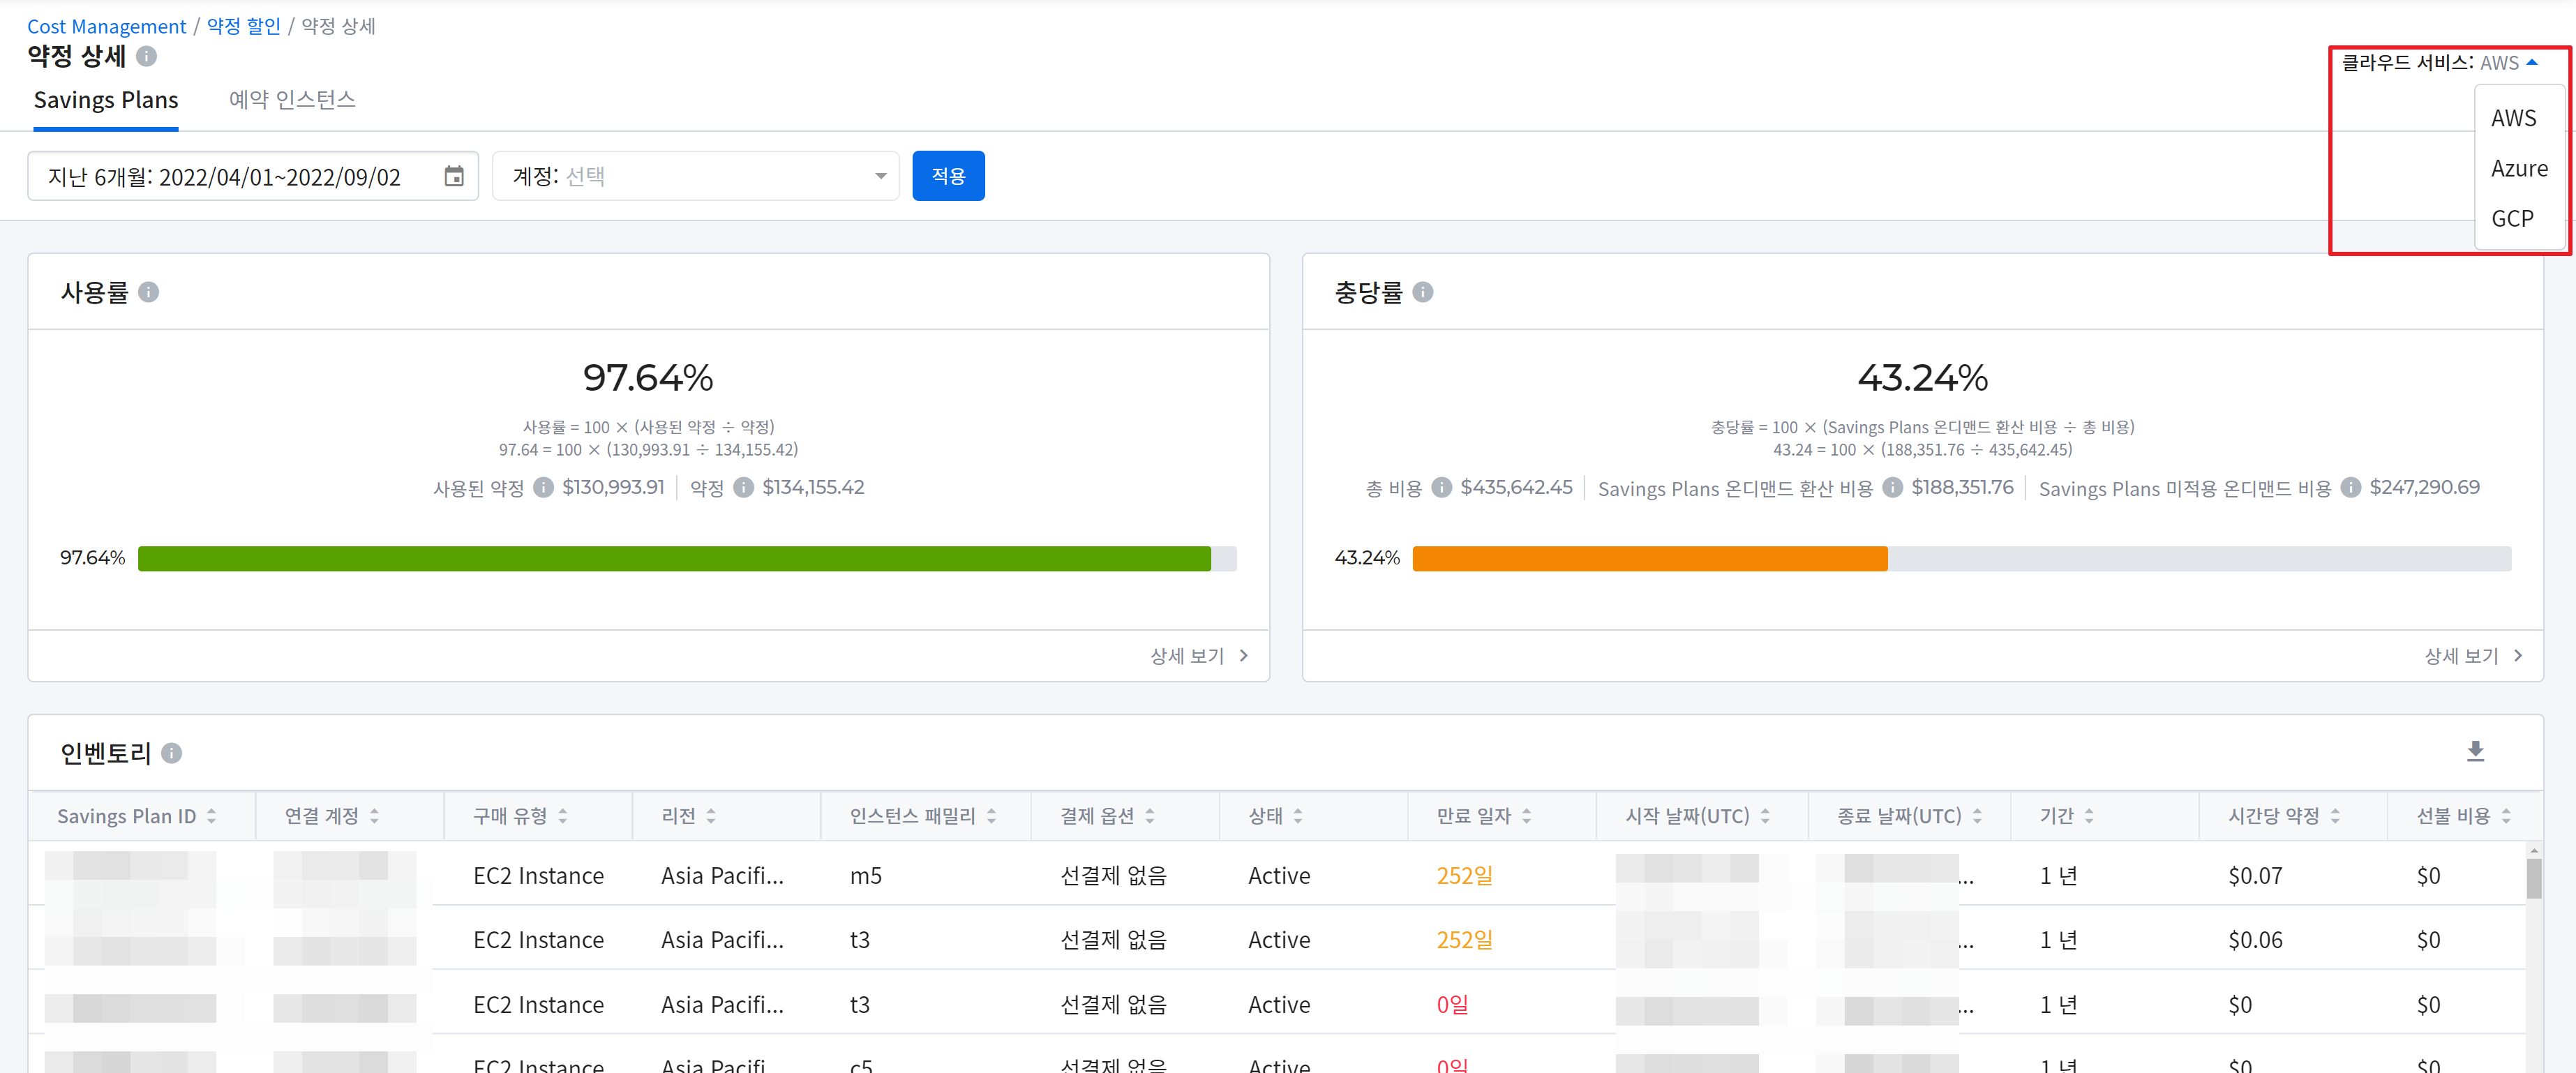Sort table by 시간당 약정 column
This screenshot has width=2576, height=1073.
(2335, 816)
